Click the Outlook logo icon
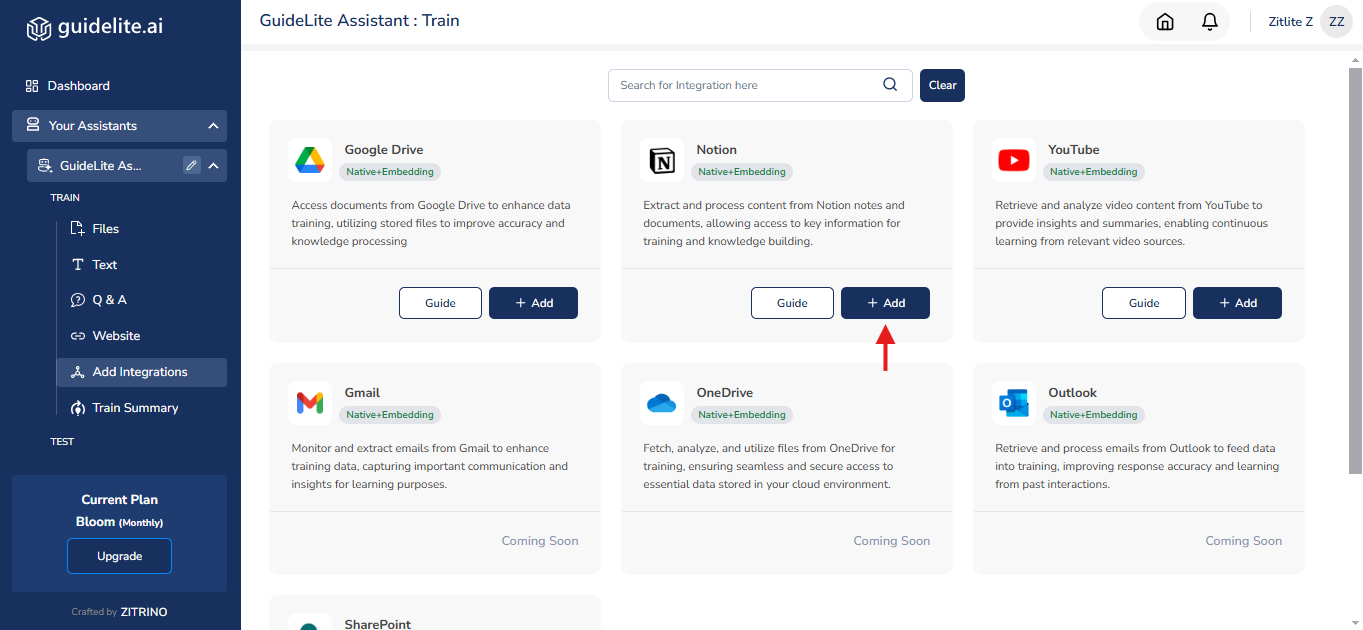This screenshot has width=1363, height=630. tap(1014, 403)
